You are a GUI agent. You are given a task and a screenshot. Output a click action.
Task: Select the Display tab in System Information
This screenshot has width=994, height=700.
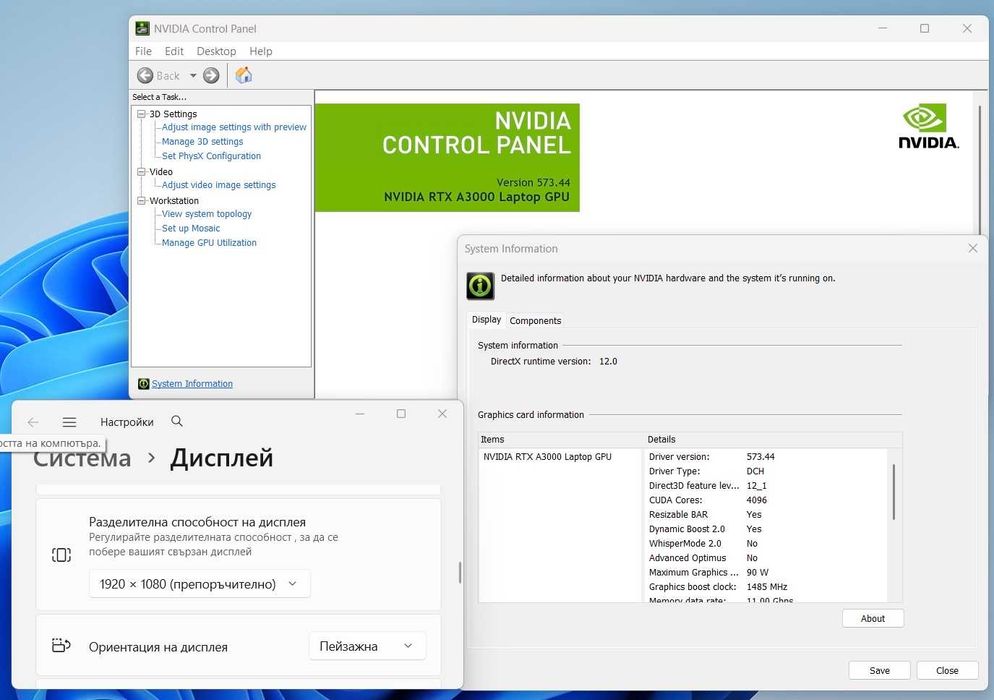click(x=486, y=320)
